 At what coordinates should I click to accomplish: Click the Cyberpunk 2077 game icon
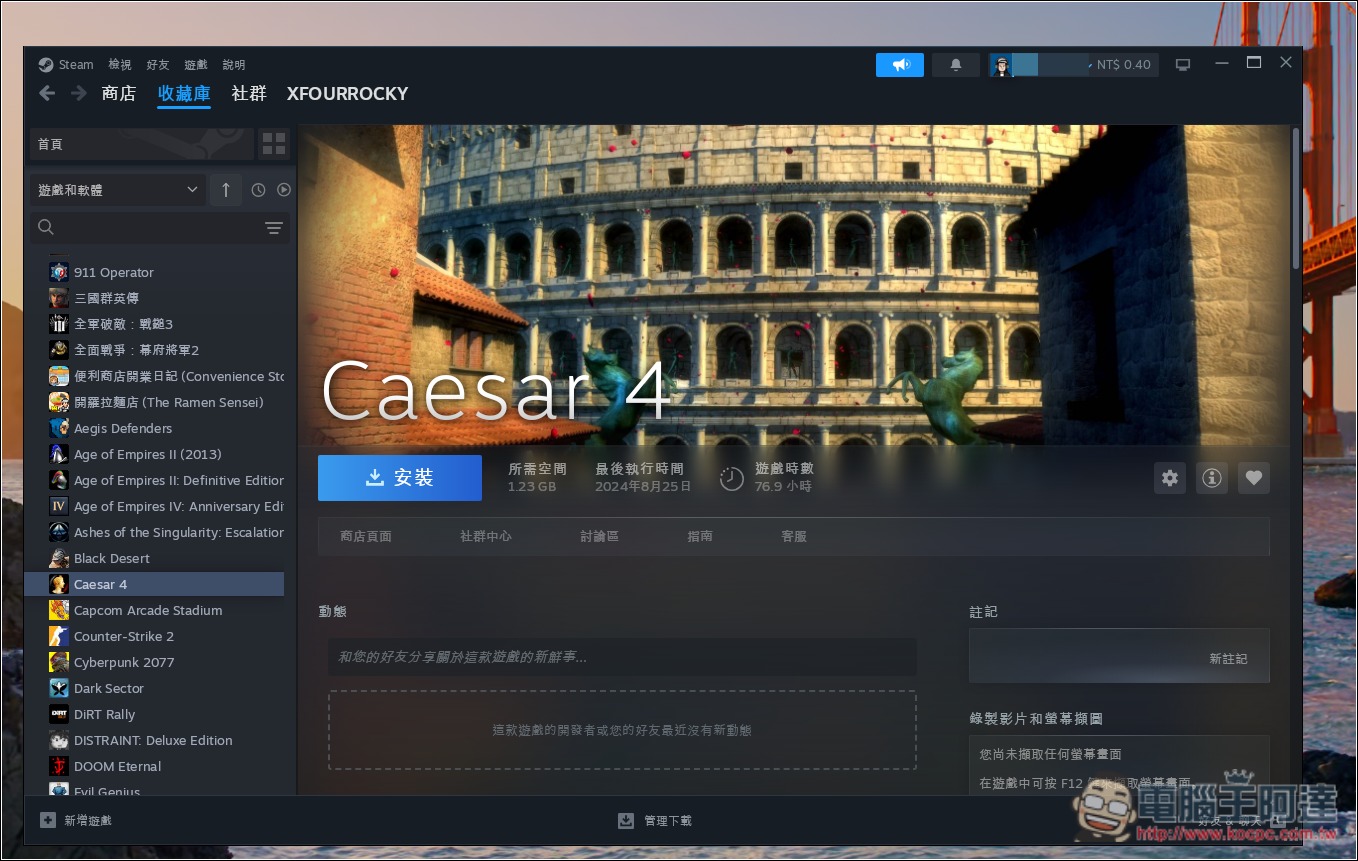(x=59, y=662)
